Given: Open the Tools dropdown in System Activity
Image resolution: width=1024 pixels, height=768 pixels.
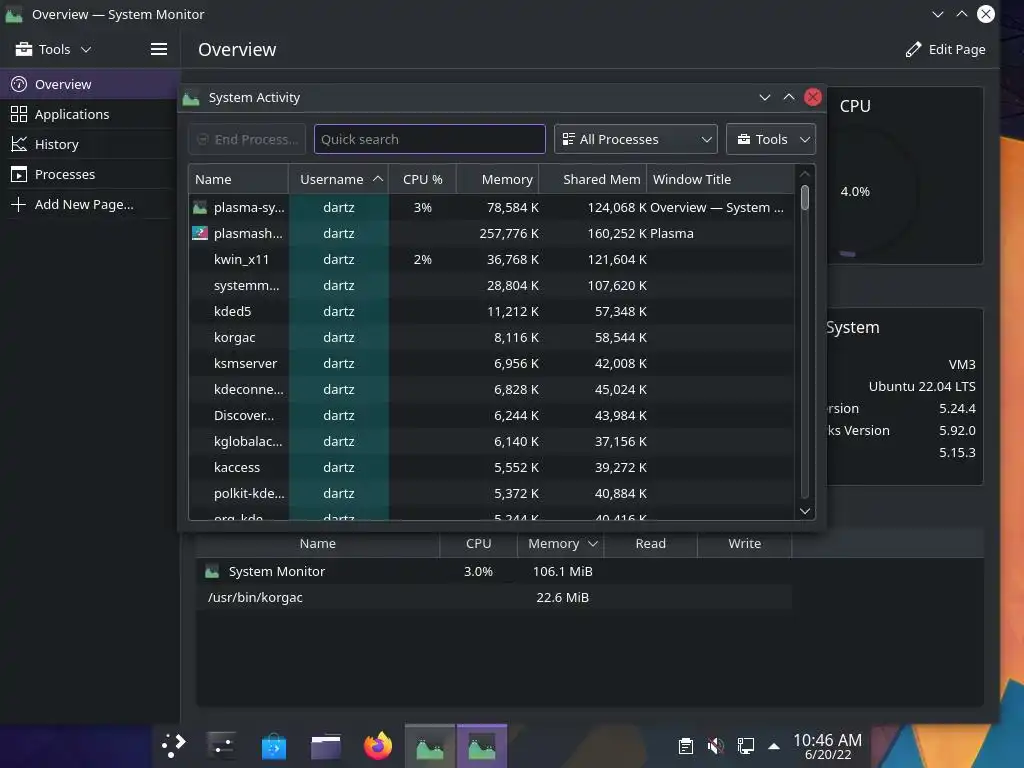Looking at the screenshot, I should (771, 139).
